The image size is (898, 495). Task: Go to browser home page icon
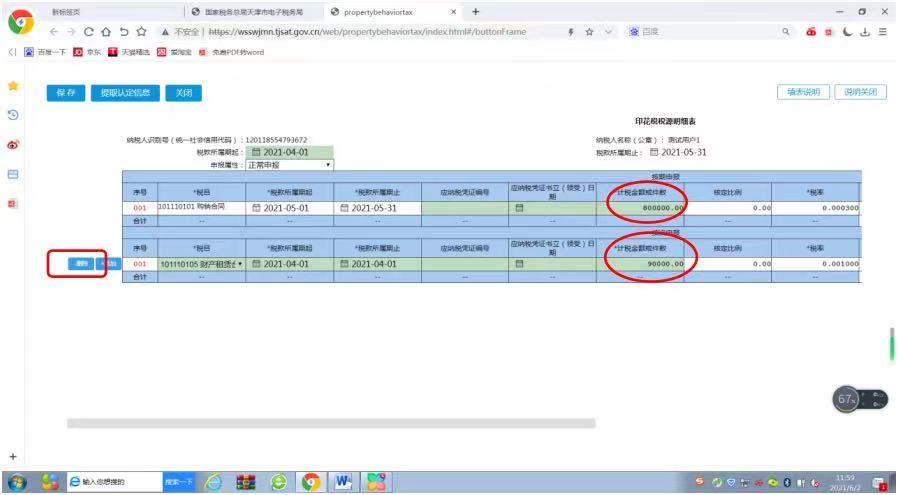pyautogui.click(x=106, y=32)
